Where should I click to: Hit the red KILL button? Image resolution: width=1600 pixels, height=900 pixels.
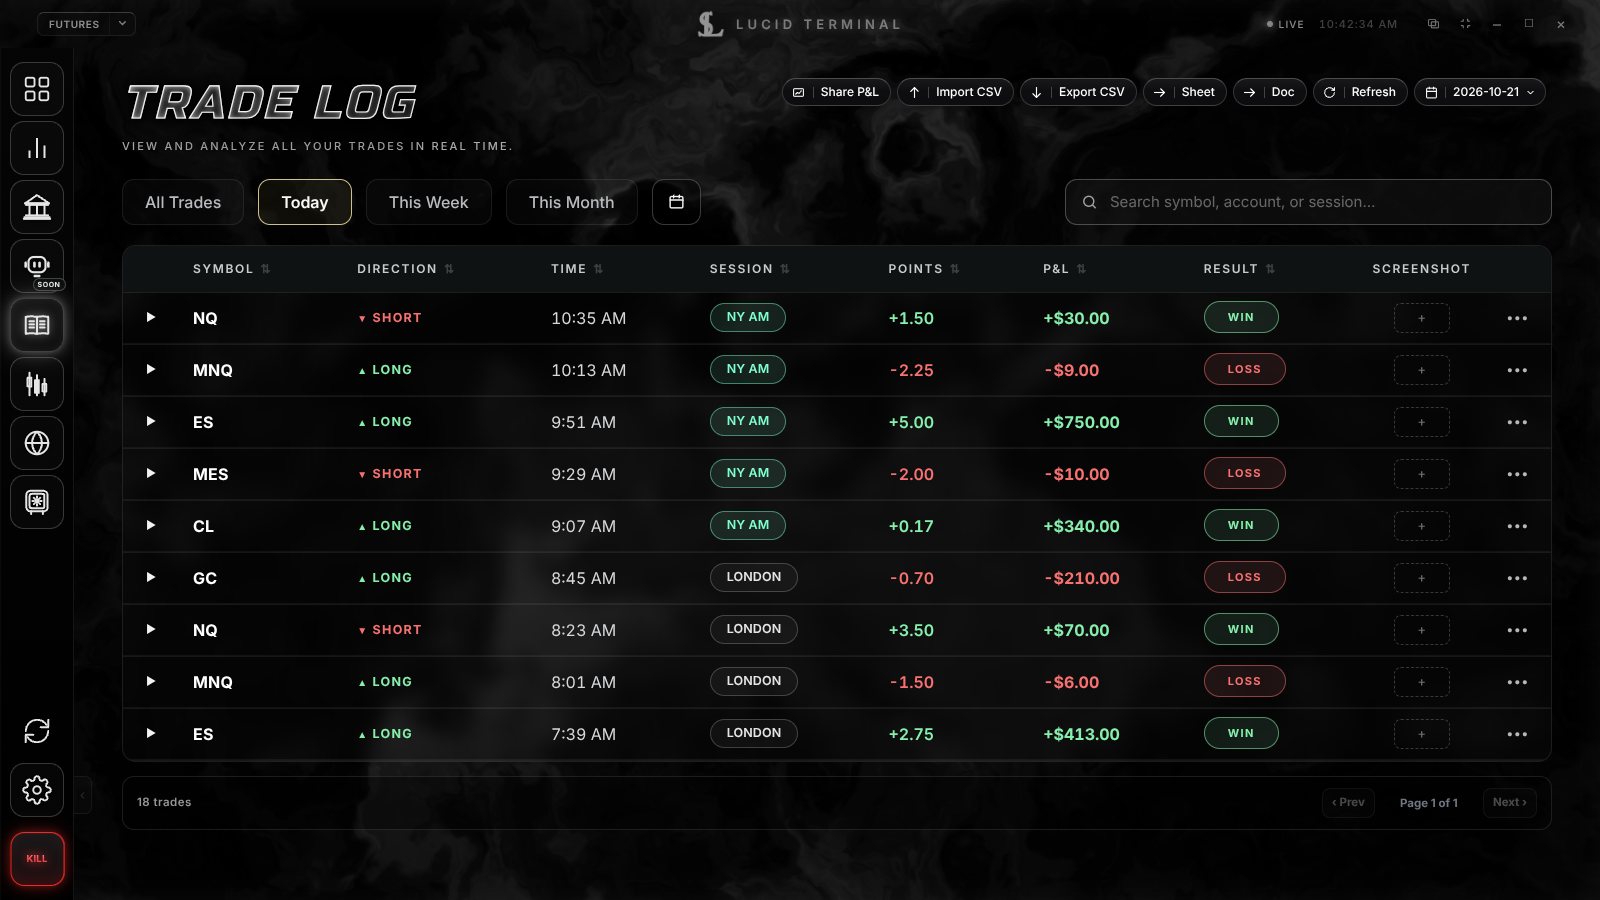pos(37,859)
